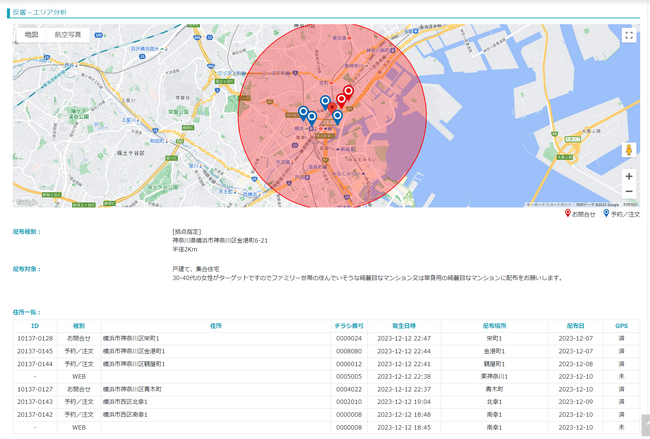This screenshot has width=650, height=439.
Task: Click the ID column header
Action: (x=35, y=326)
